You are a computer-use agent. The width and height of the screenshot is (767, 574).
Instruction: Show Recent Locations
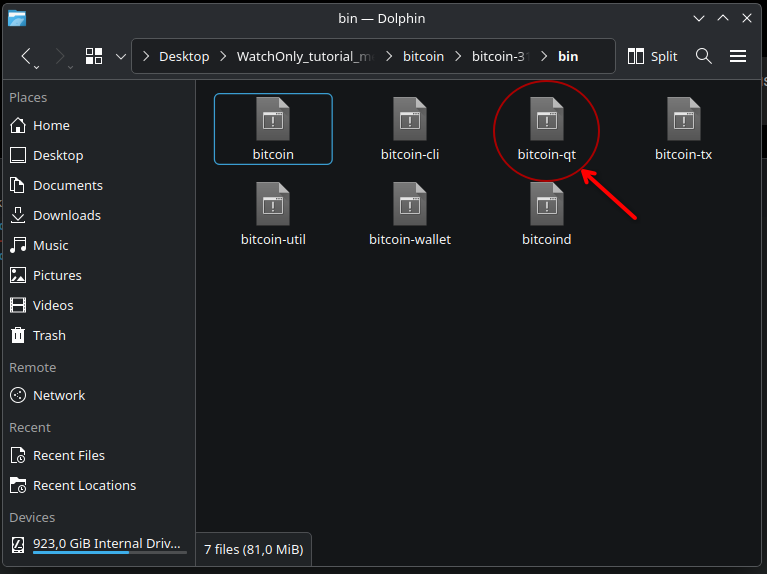click(x=98, y=485)
